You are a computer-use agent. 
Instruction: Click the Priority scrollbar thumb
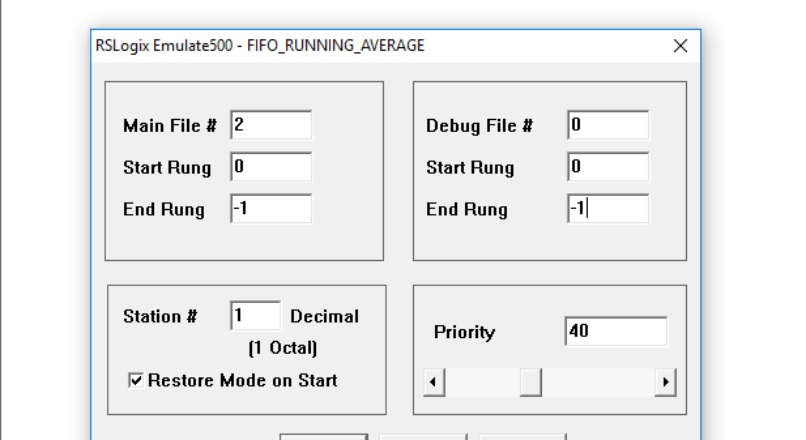[x=530, y=382]
